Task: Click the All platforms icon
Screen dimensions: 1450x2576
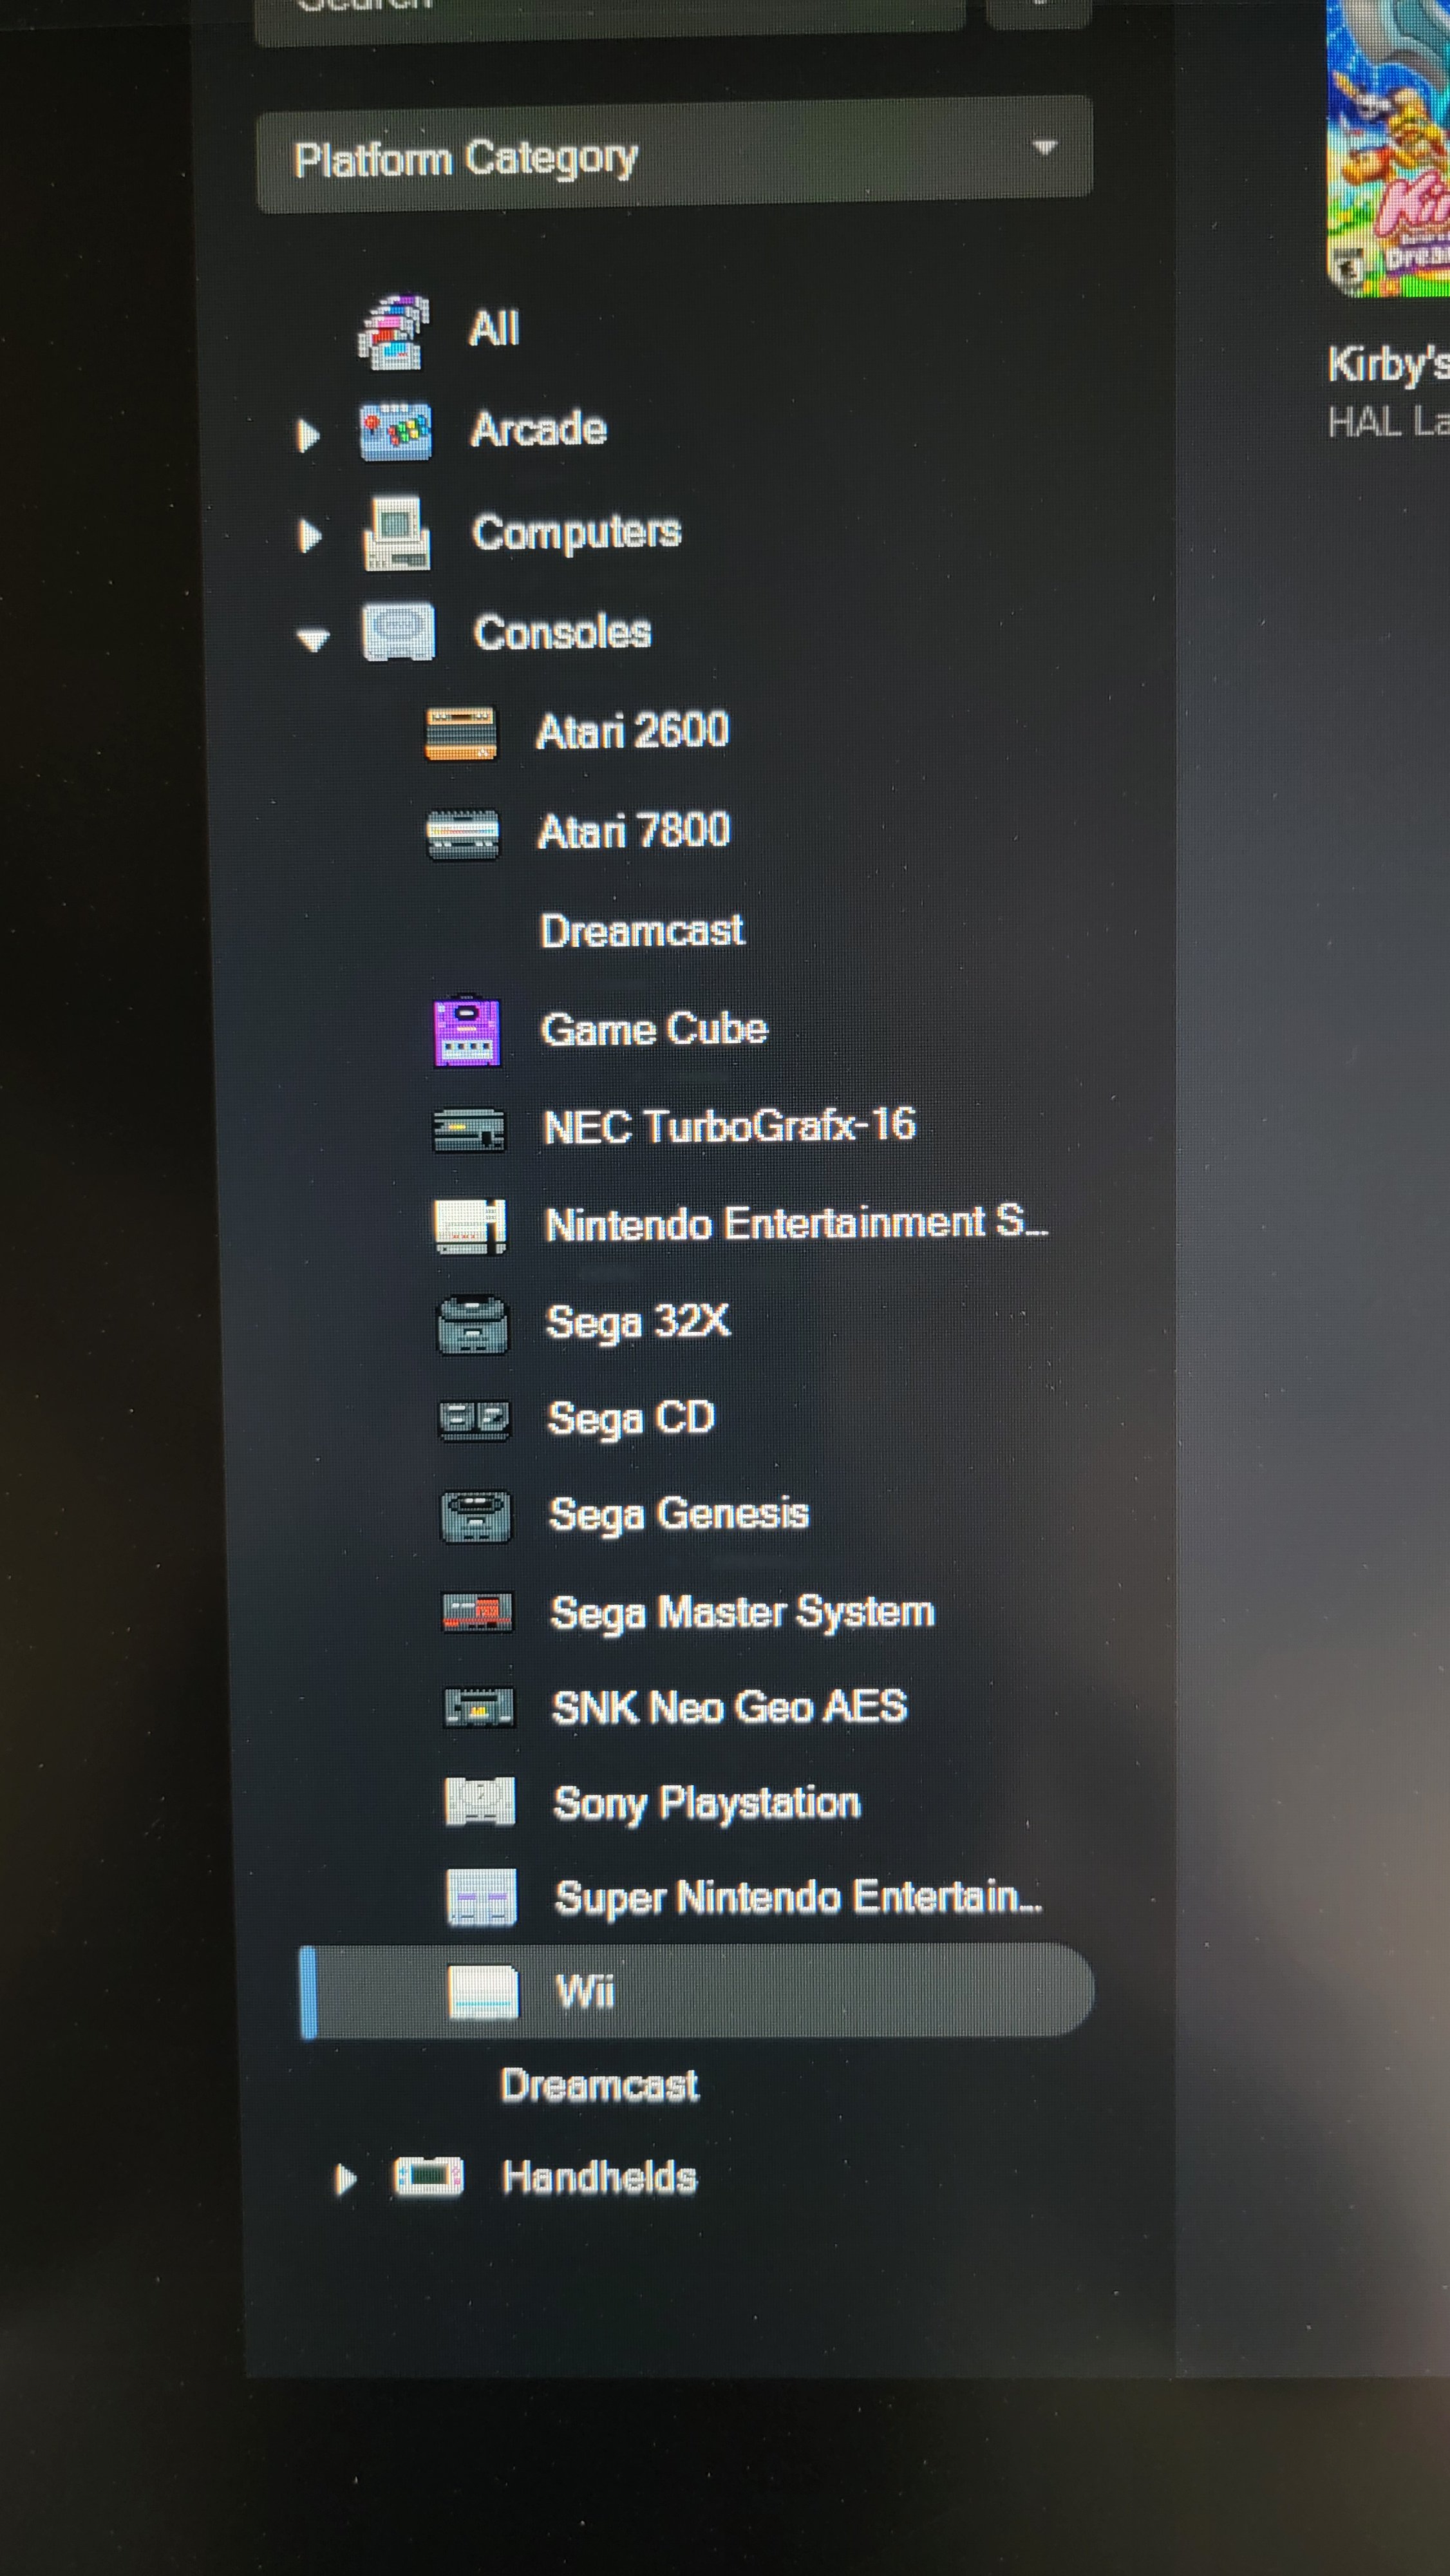Action: pyautogui.click(x=394, y=332)
